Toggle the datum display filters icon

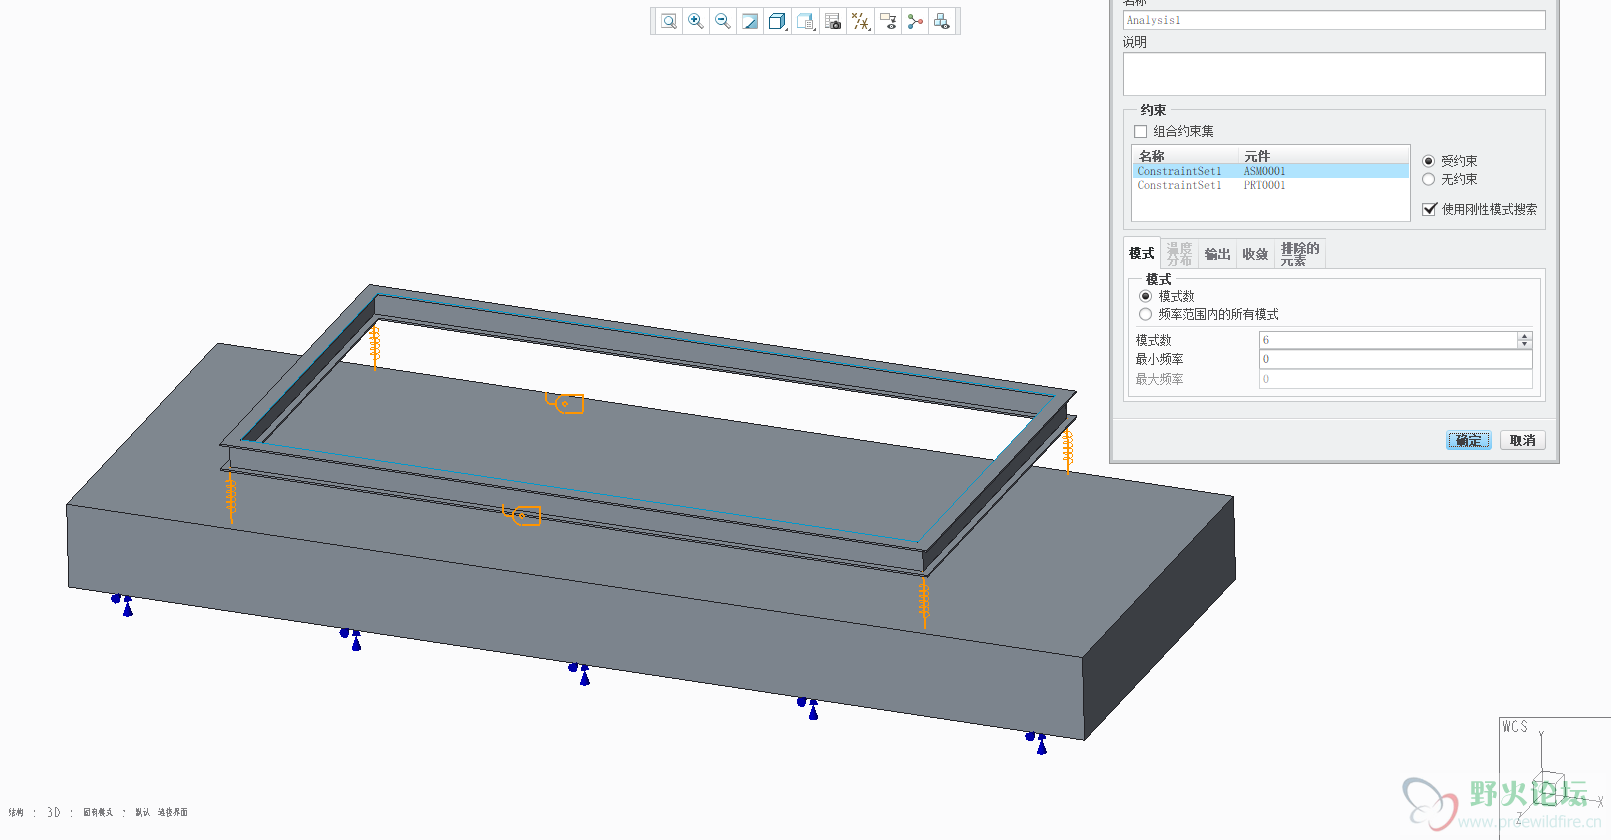(x=860, y=21)
